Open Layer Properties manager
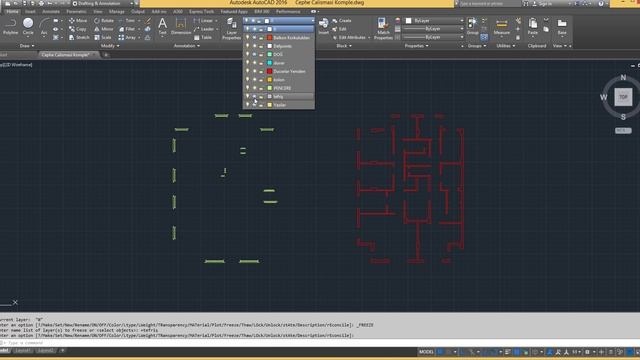 pyautogui.click(x=231, y=29)
